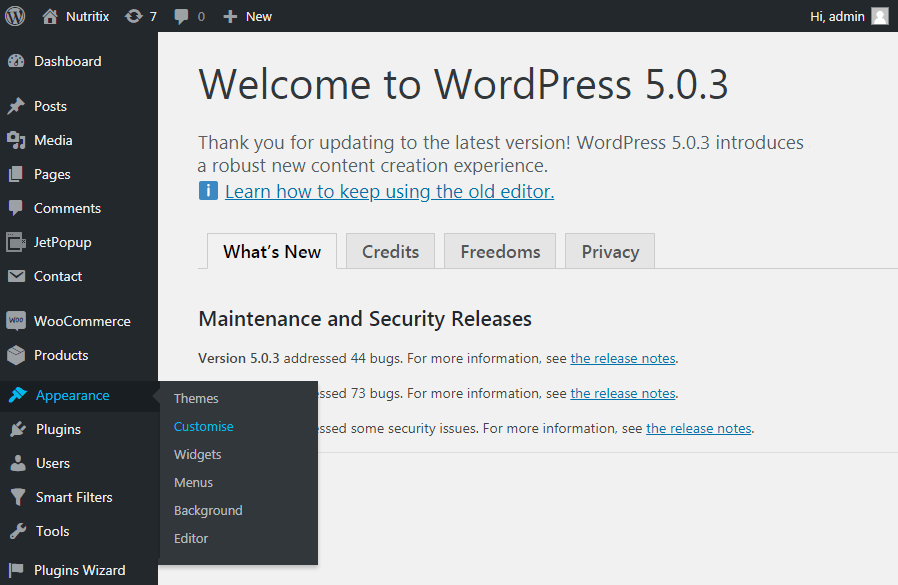Click the Appearance paintbrush icon
Viewport: 898px width, 585px height.
pyautogui.click(x=18, y=395)
